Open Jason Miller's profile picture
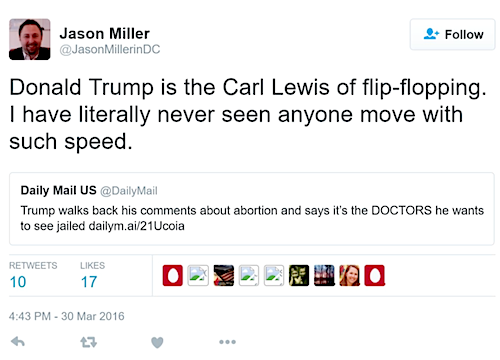The height and width of the screenshot is (360, 500). pyautogui.click(x=30, y=39)
